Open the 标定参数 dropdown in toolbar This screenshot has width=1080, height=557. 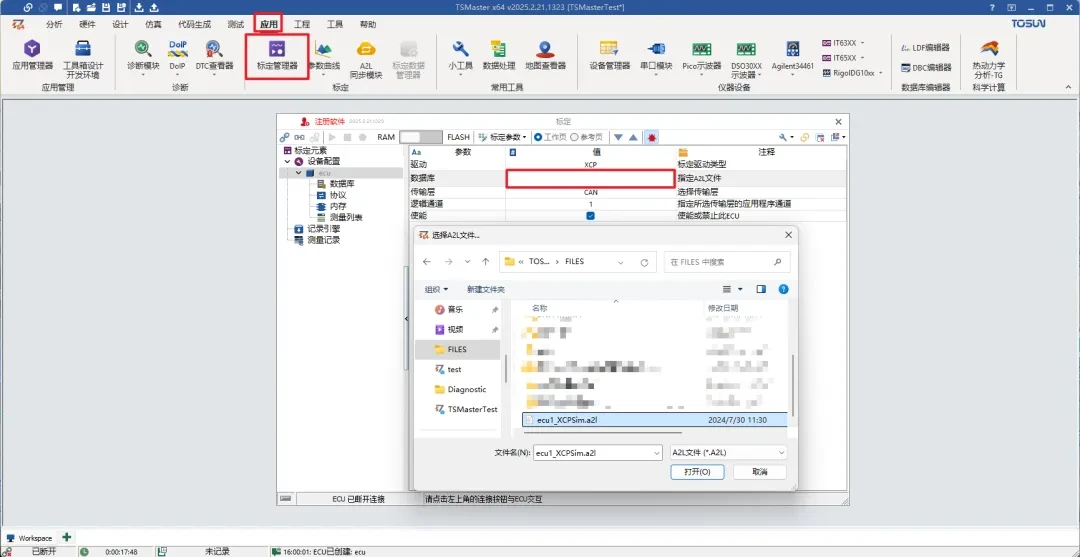coord(502,137)
